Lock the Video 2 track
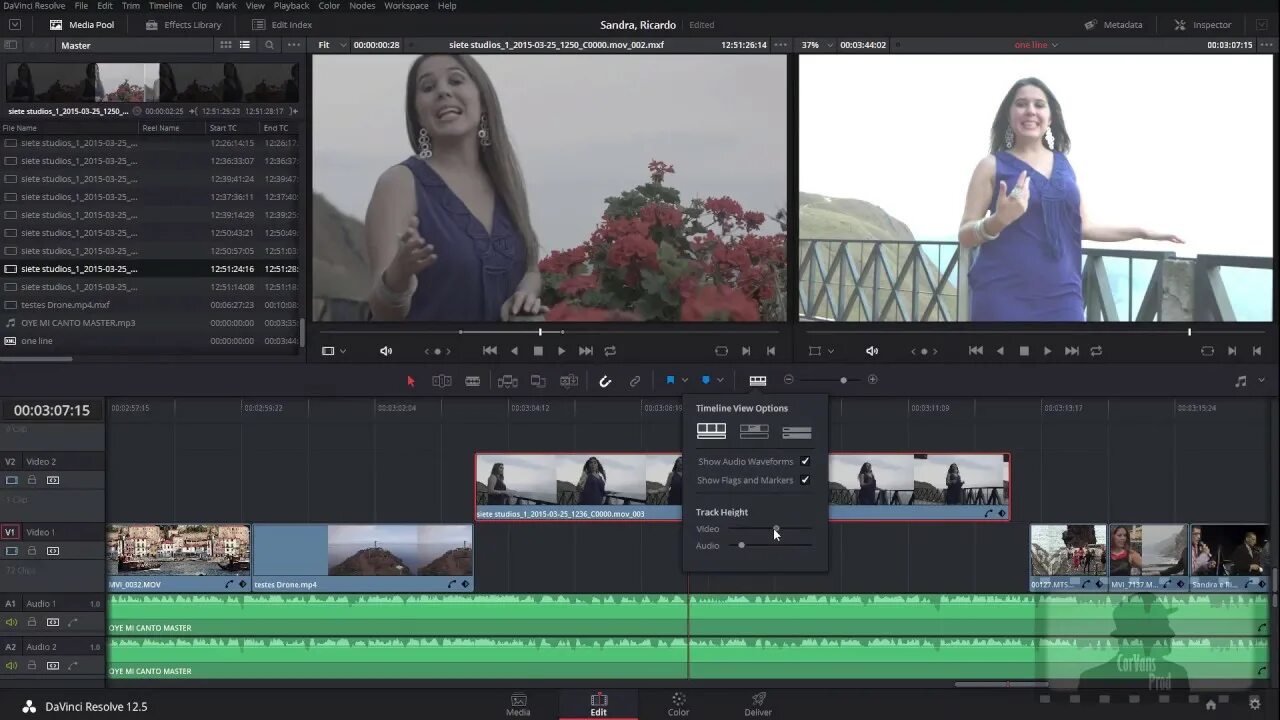Screen dimensions: 1280x720 click(x=32, y=480)
